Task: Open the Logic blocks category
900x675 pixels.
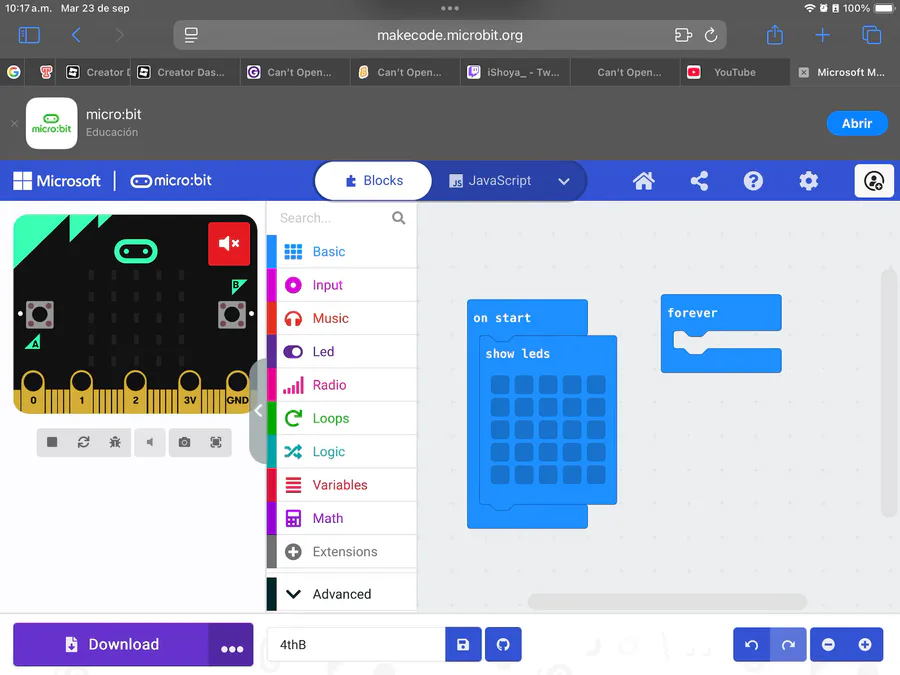Action: click(342, 451)
